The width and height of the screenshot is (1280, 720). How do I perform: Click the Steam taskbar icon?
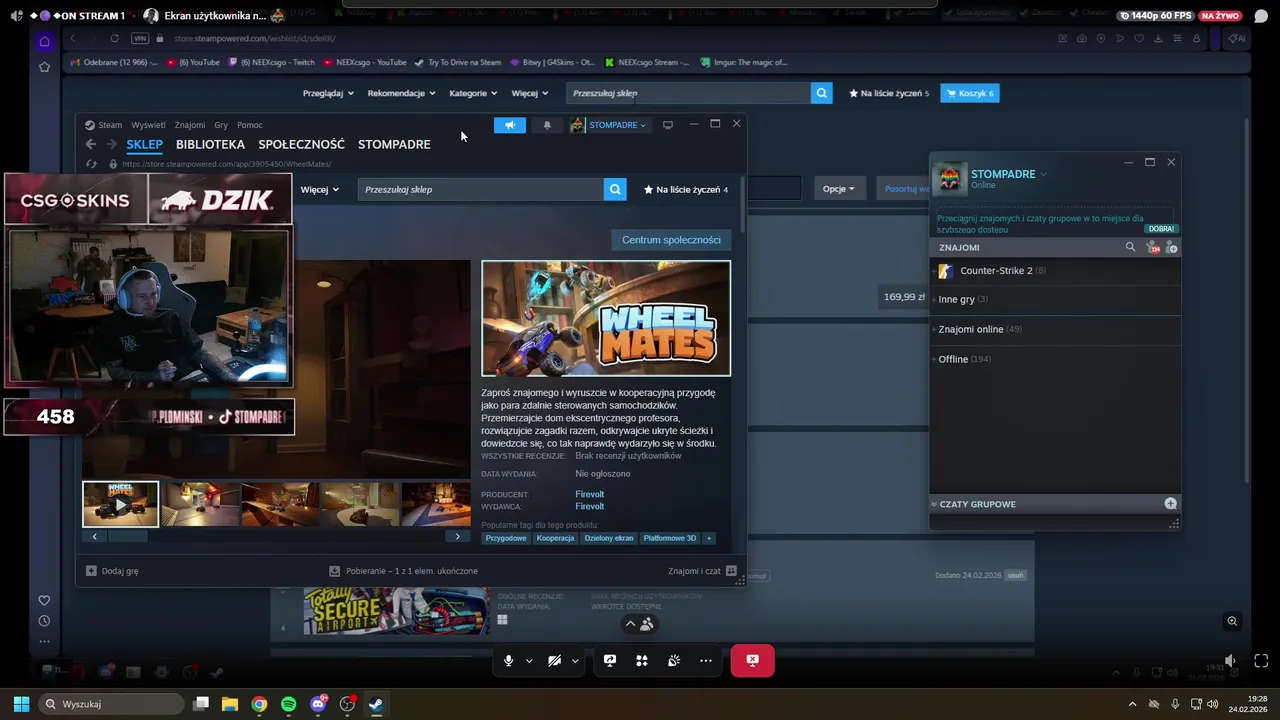coord(376,704)
